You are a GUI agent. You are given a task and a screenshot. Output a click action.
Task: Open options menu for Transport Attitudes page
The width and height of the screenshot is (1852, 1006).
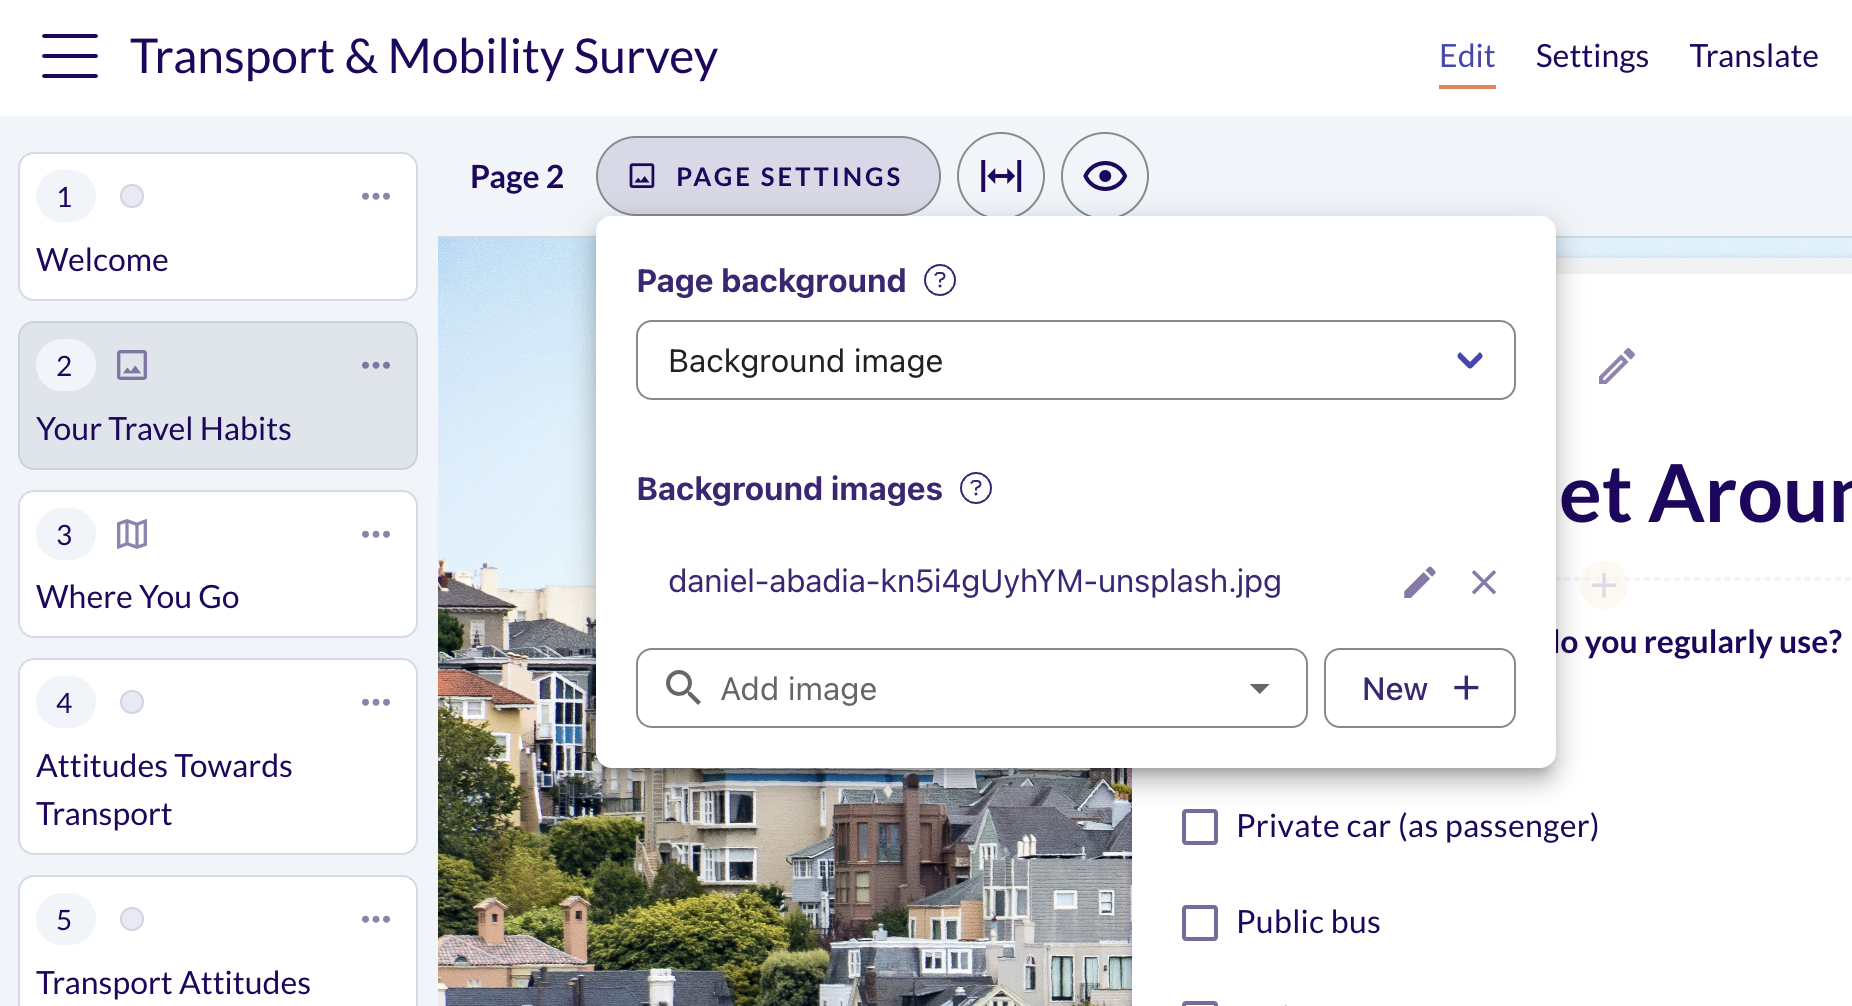[376, 919]
